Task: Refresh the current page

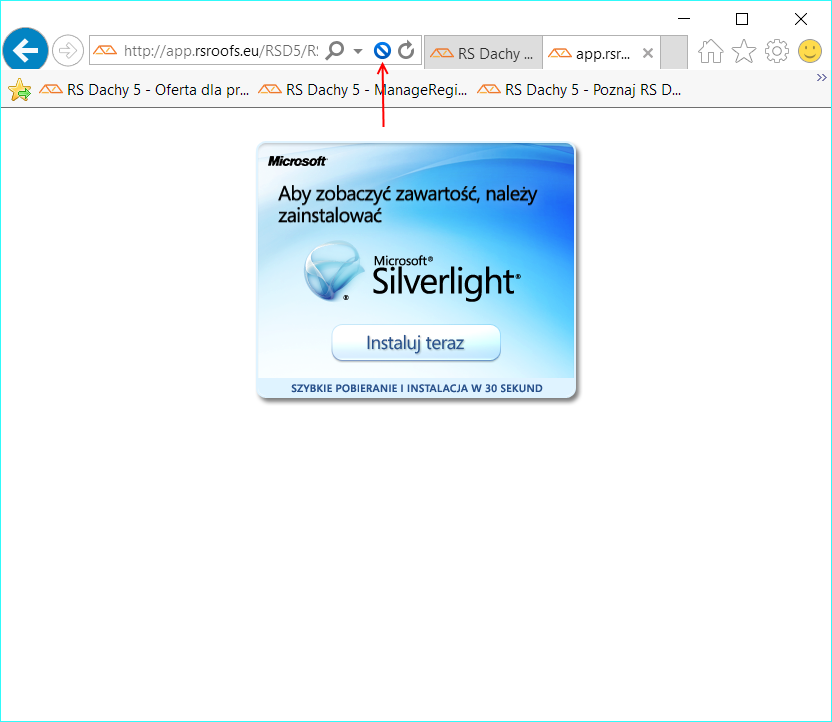Action: (x=406, y=50)
